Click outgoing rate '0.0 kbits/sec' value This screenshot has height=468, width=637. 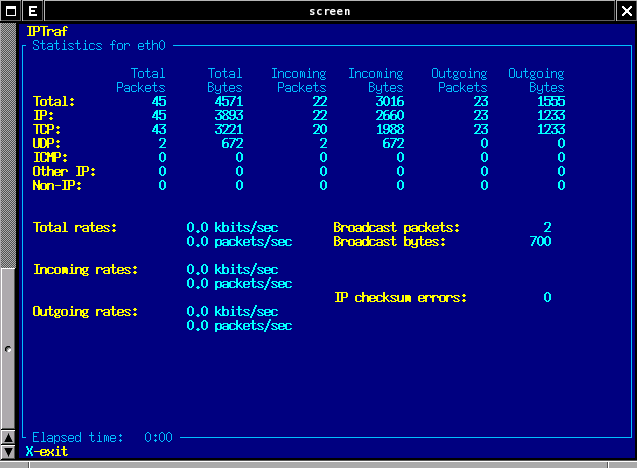232,311
